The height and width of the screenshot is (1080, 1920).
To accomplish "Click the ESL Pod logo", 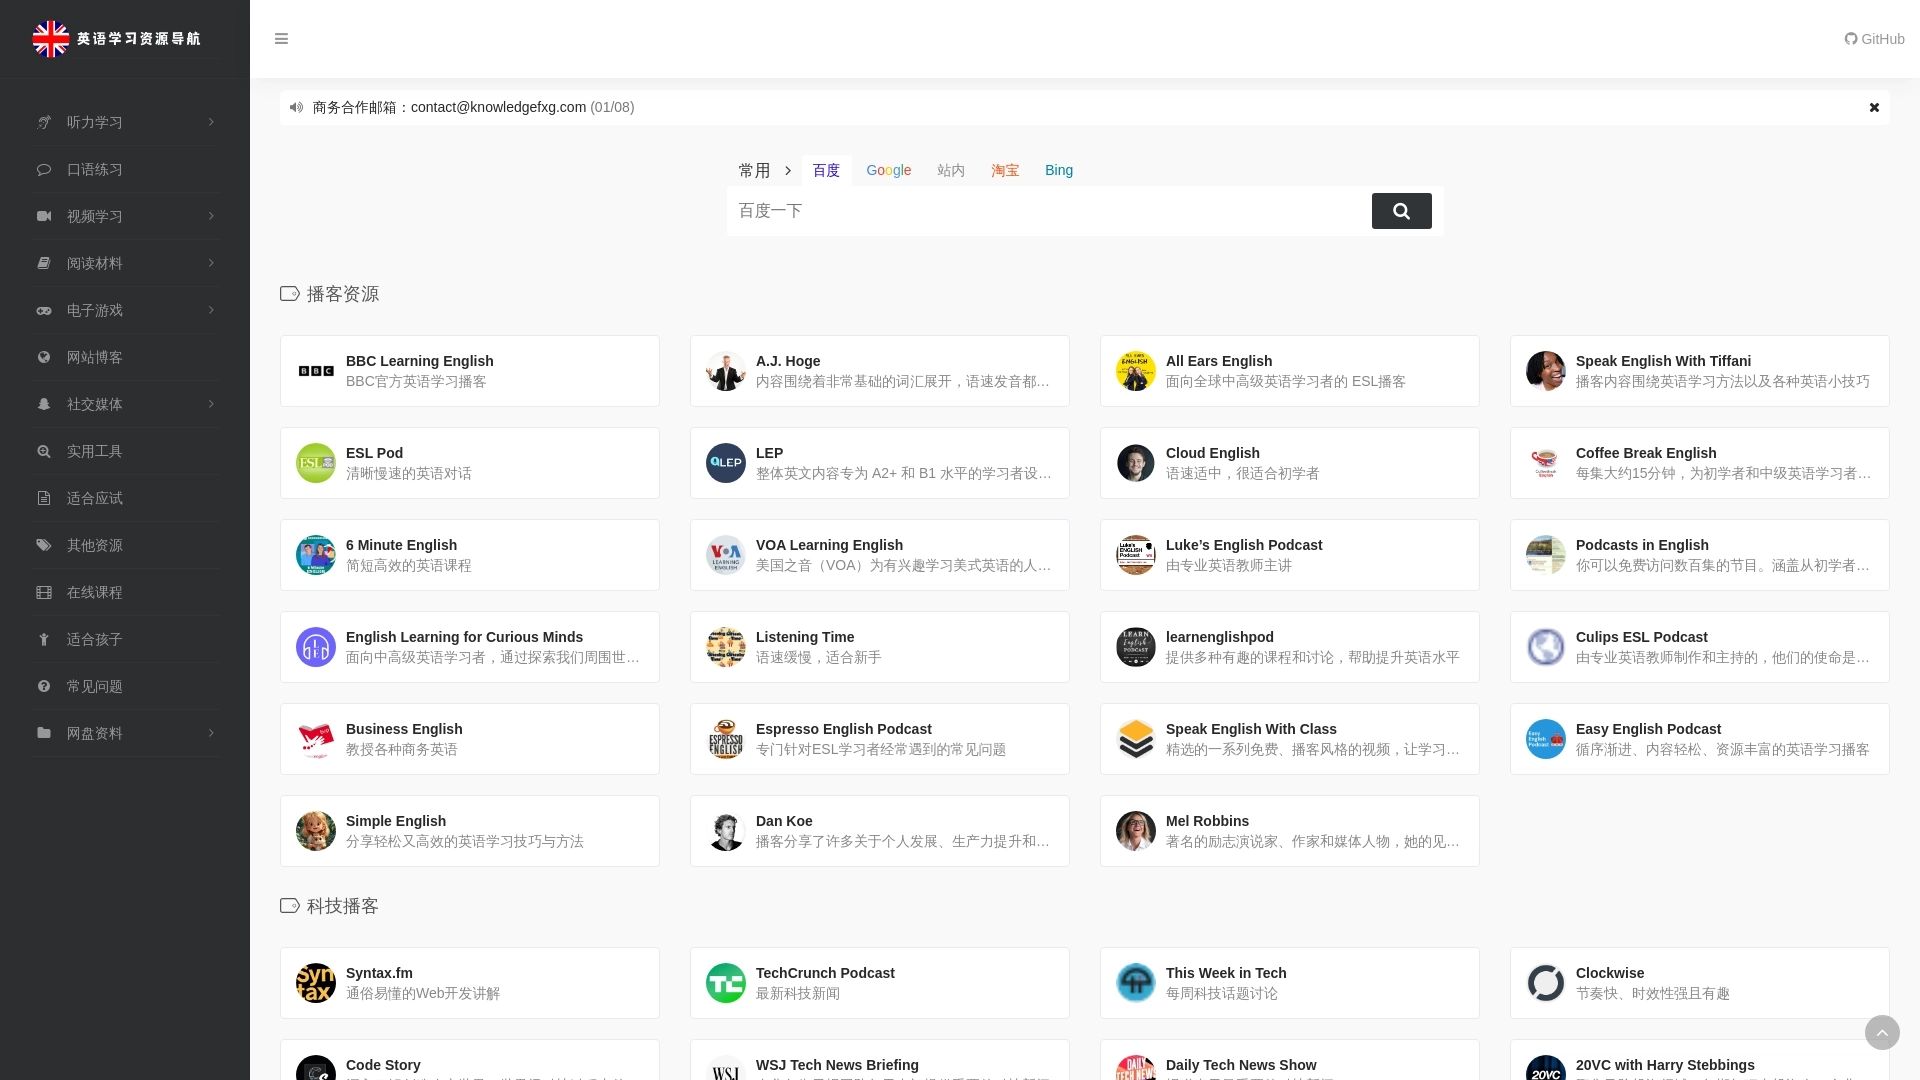I will (316, 463).
